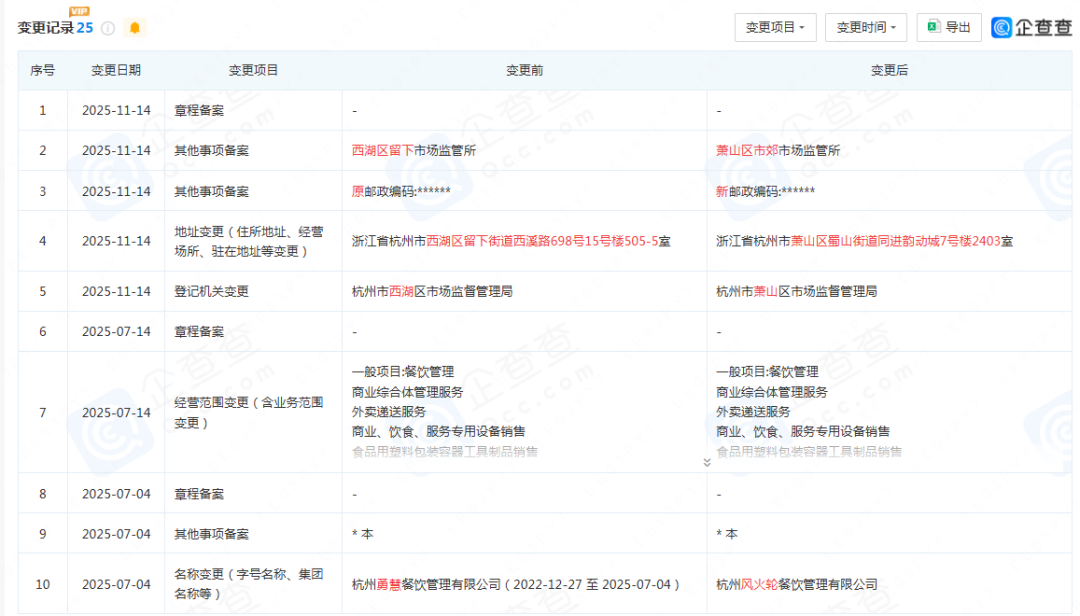Click the bell notification icon beside 变更记录
This screenshot has height=616, width=1080.
(135, 28)
